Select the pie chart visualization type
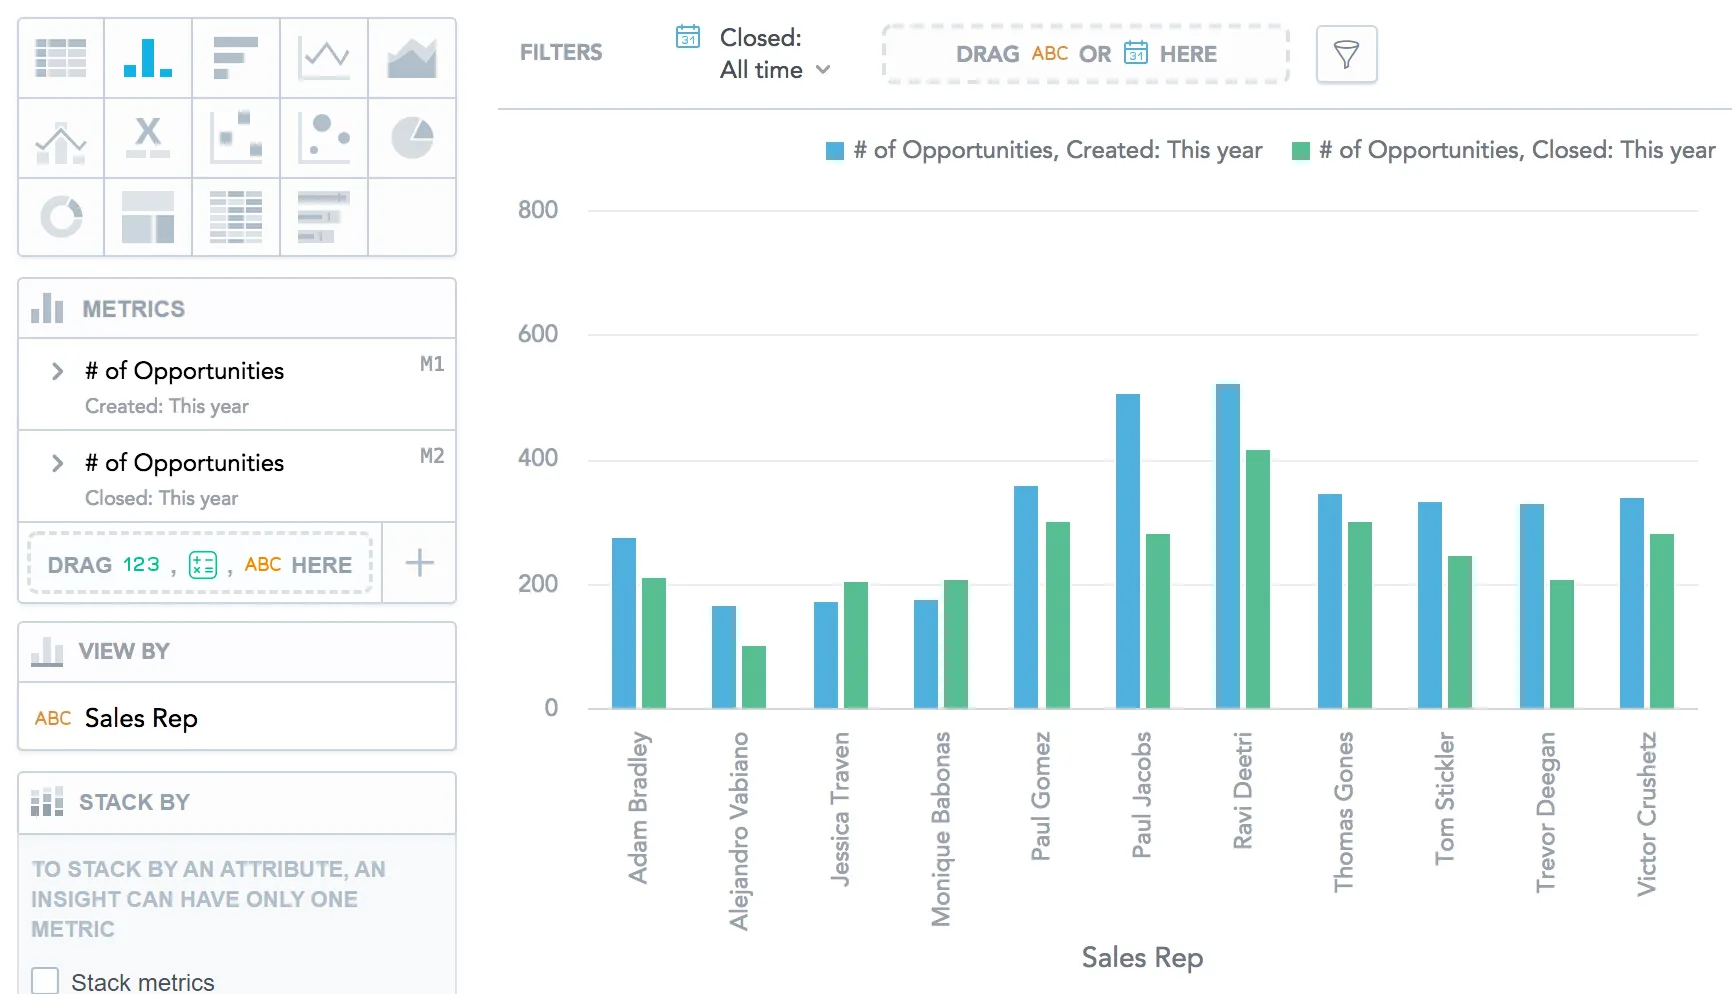1732x994 pixels. (x=411, y=138)
